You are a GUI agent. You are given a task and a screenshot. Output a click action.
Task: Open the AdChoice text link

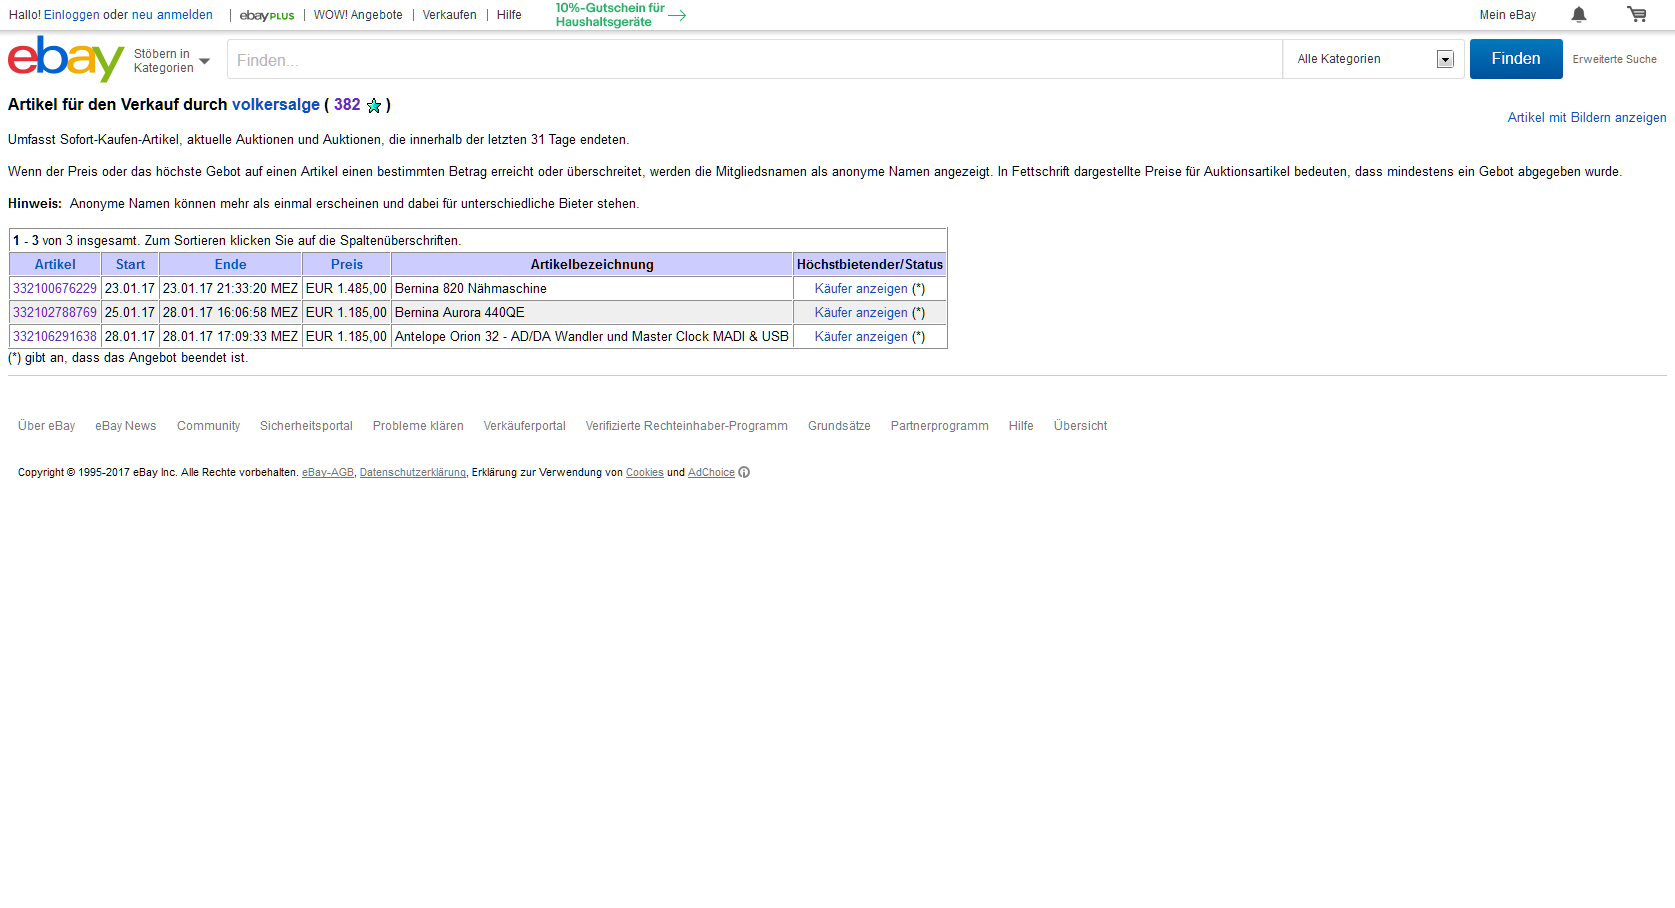click(711, 473)
